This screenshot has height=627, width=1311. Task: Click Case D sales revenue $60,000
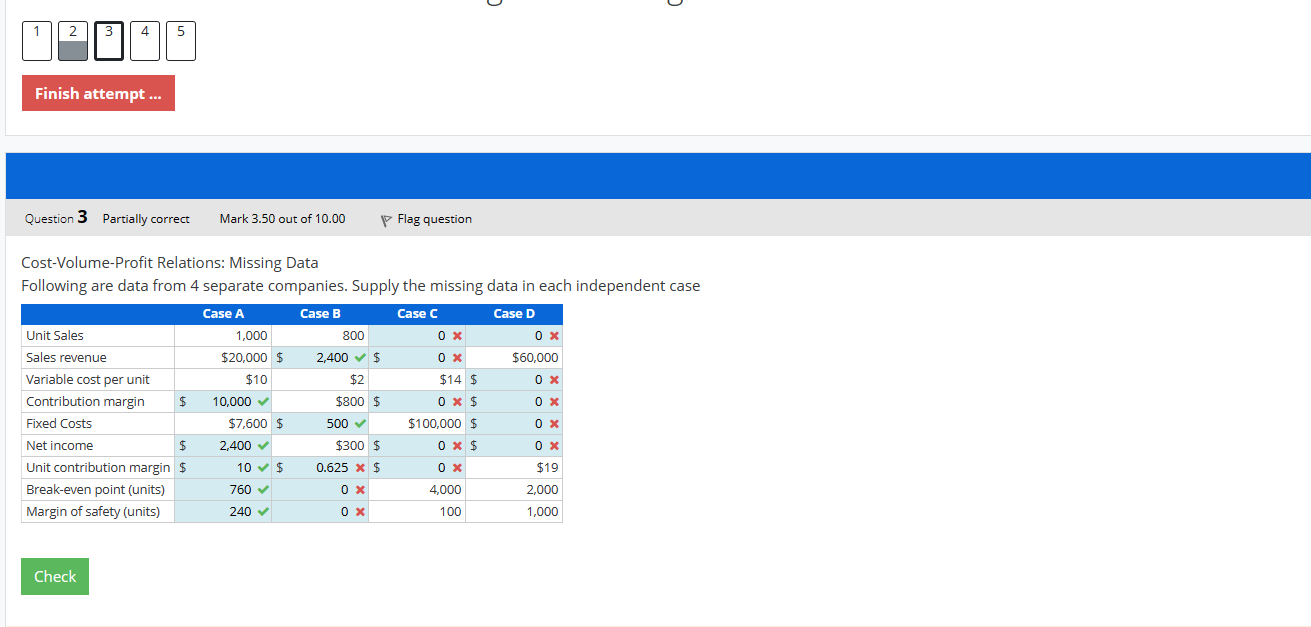tap(535, 357)
